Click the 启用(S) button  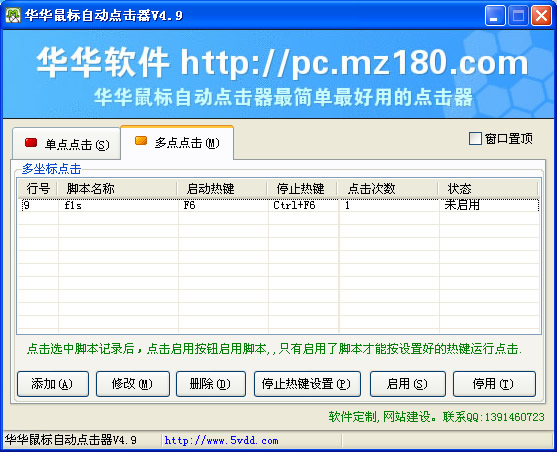407,384
